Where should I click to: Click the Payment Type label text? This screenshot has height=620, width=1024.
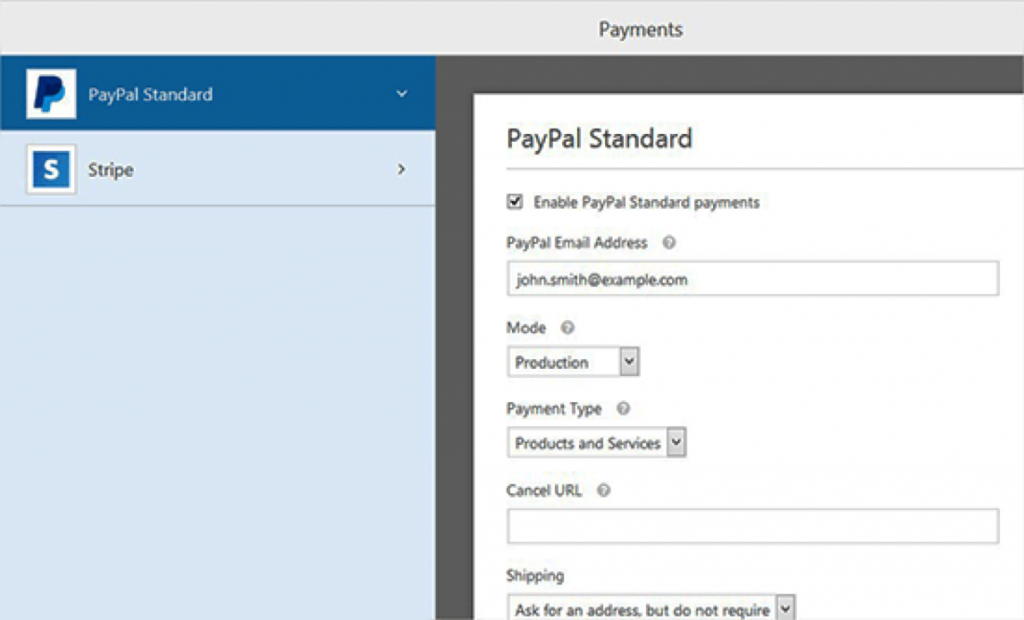click(x=554, y=409)
